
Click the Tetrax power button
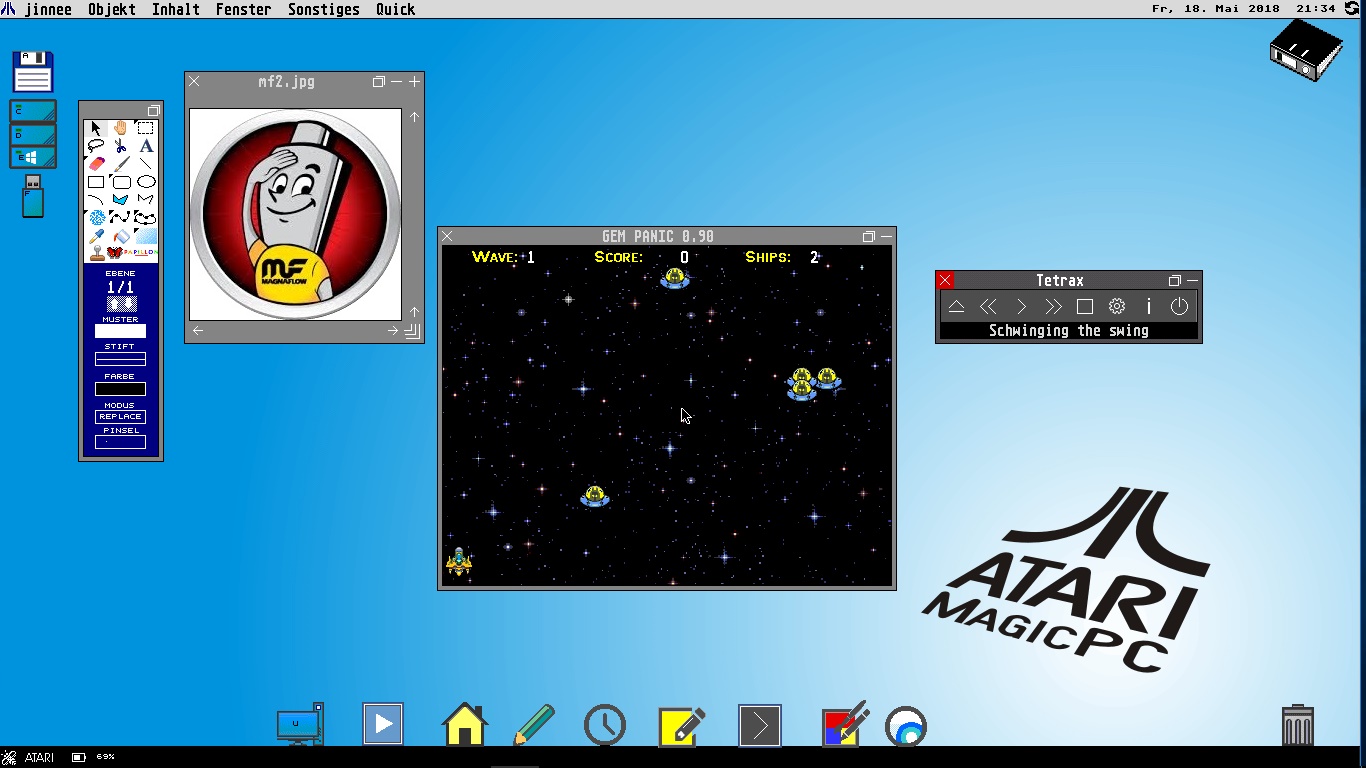[x=1180, y=307]
